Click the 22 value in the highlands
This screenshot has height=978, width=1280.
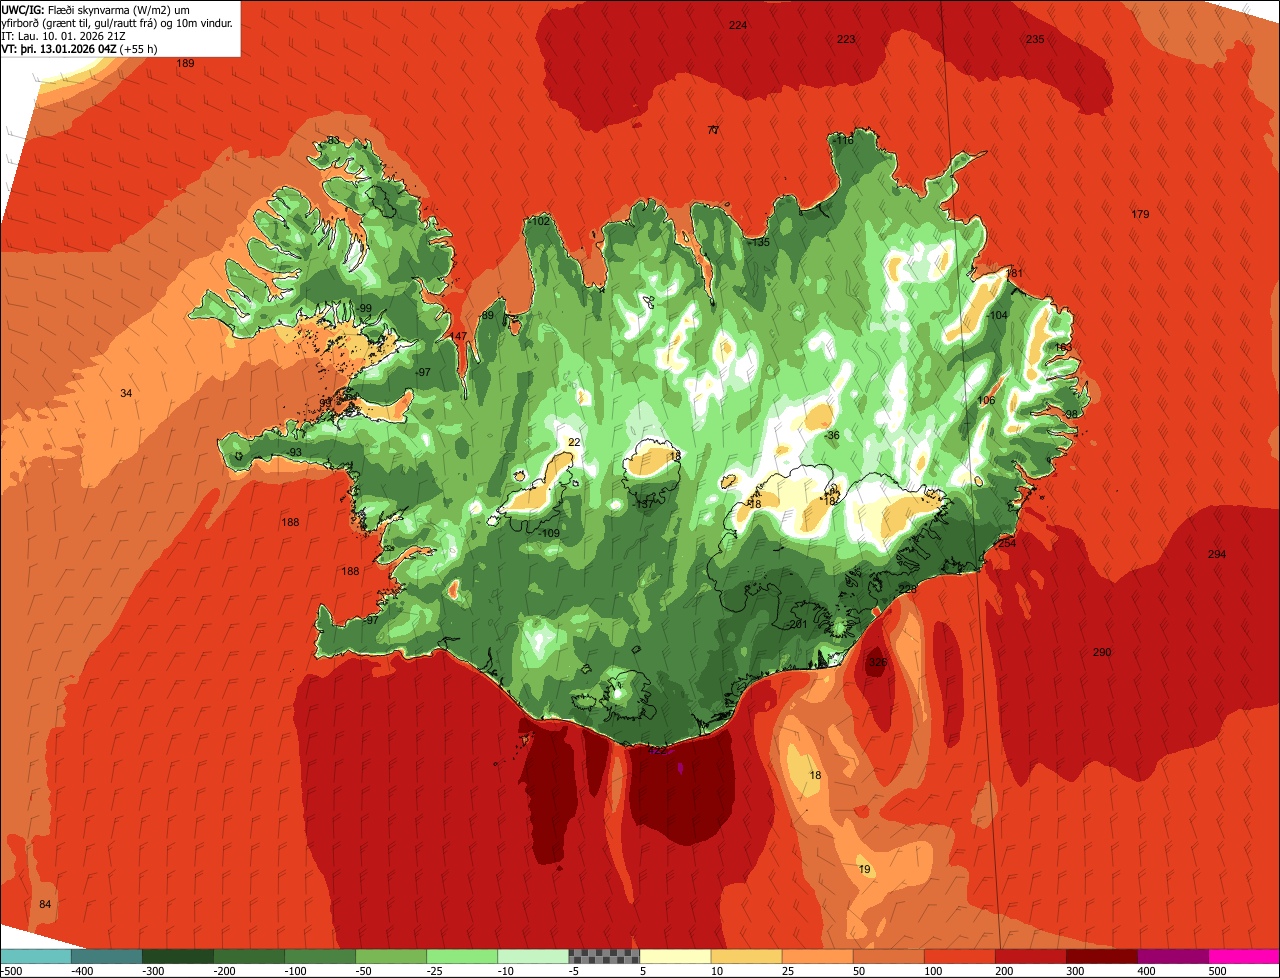[574, 442]
